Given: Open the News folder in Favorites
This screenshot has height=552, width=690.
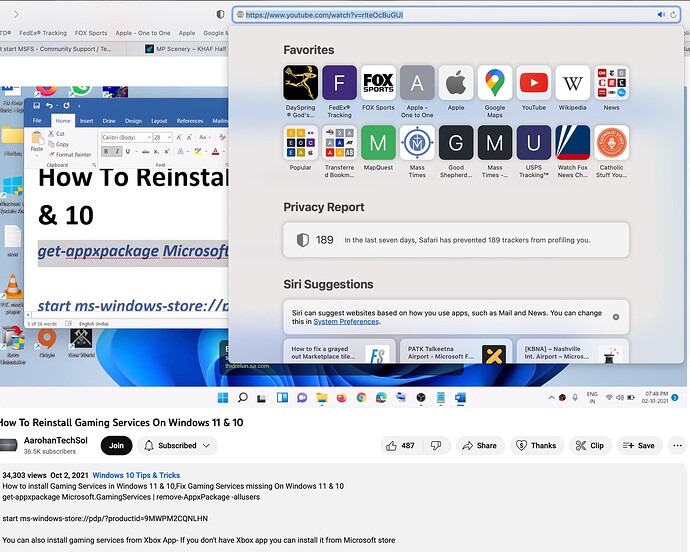Looking at the screenshot, I should click(611, 83).
